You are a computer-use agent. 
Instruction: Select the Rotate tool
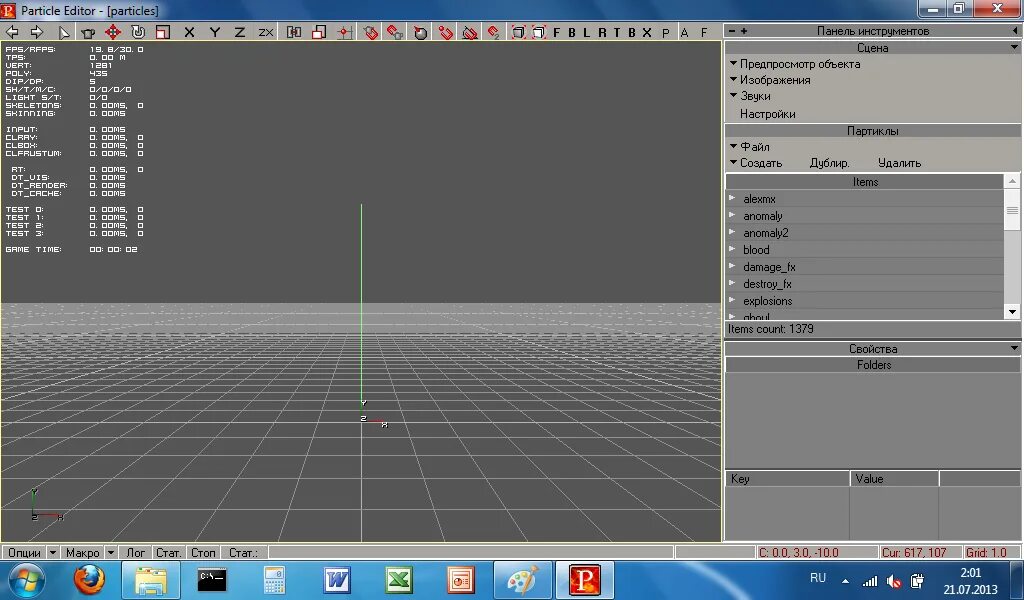point(138,32)
